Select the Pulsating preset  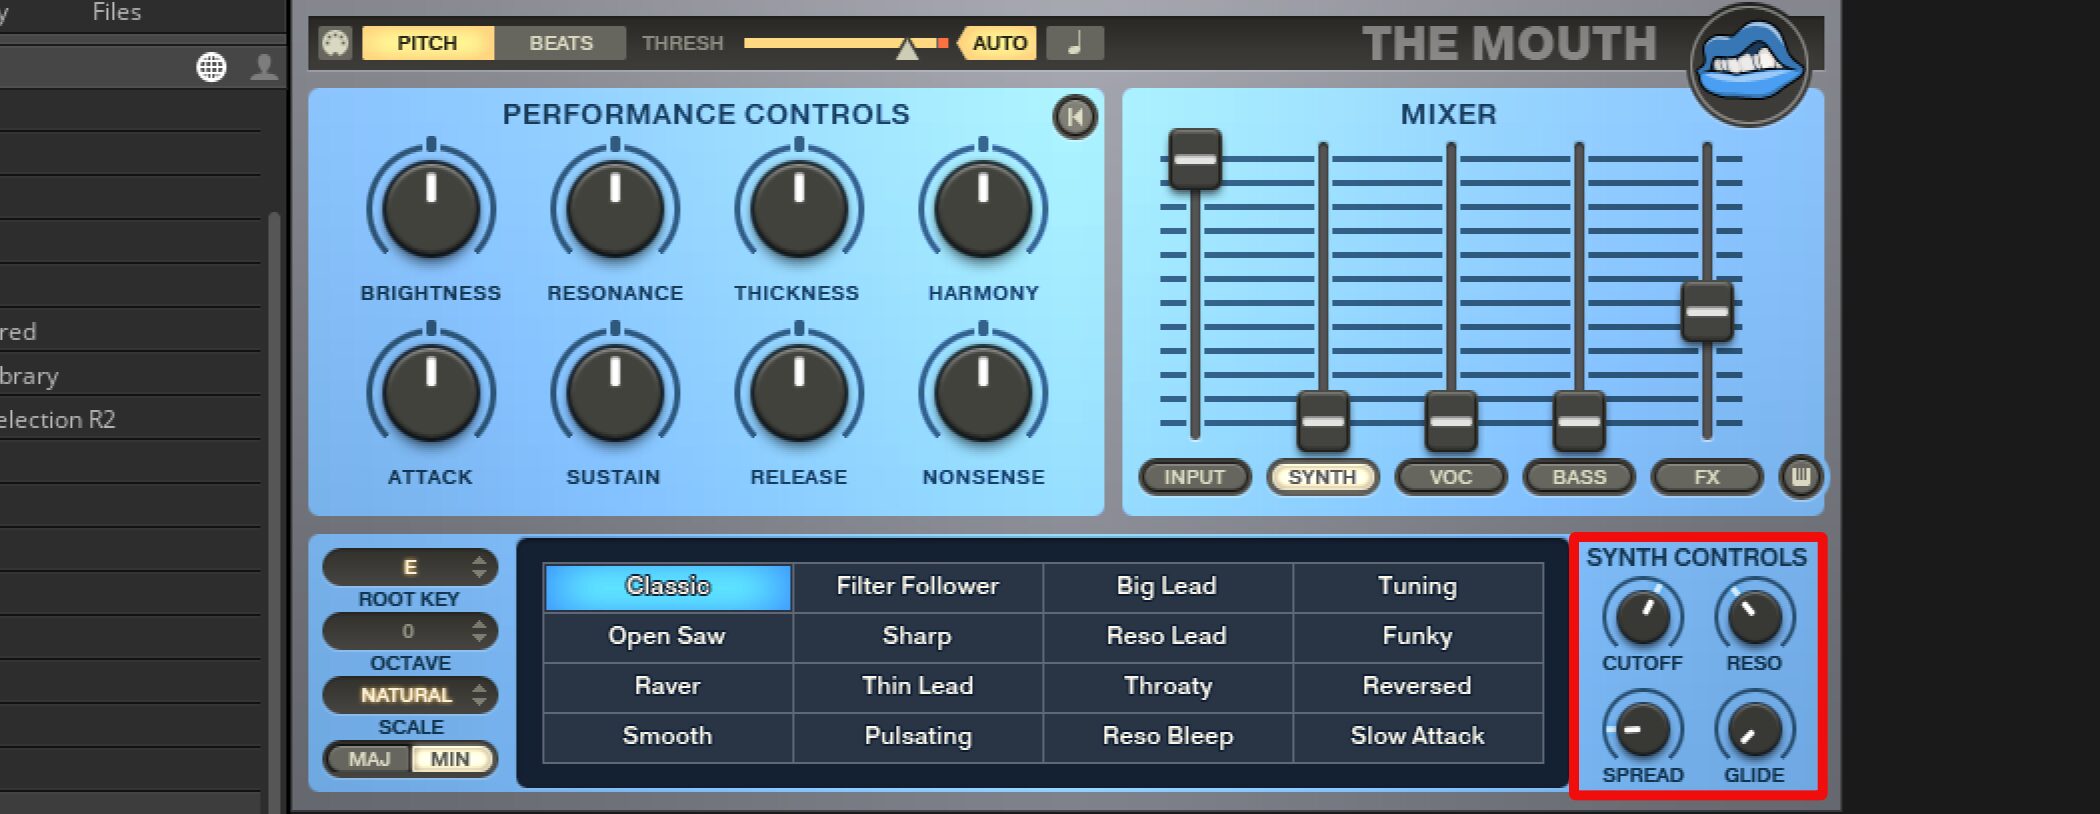coord(918,737)
